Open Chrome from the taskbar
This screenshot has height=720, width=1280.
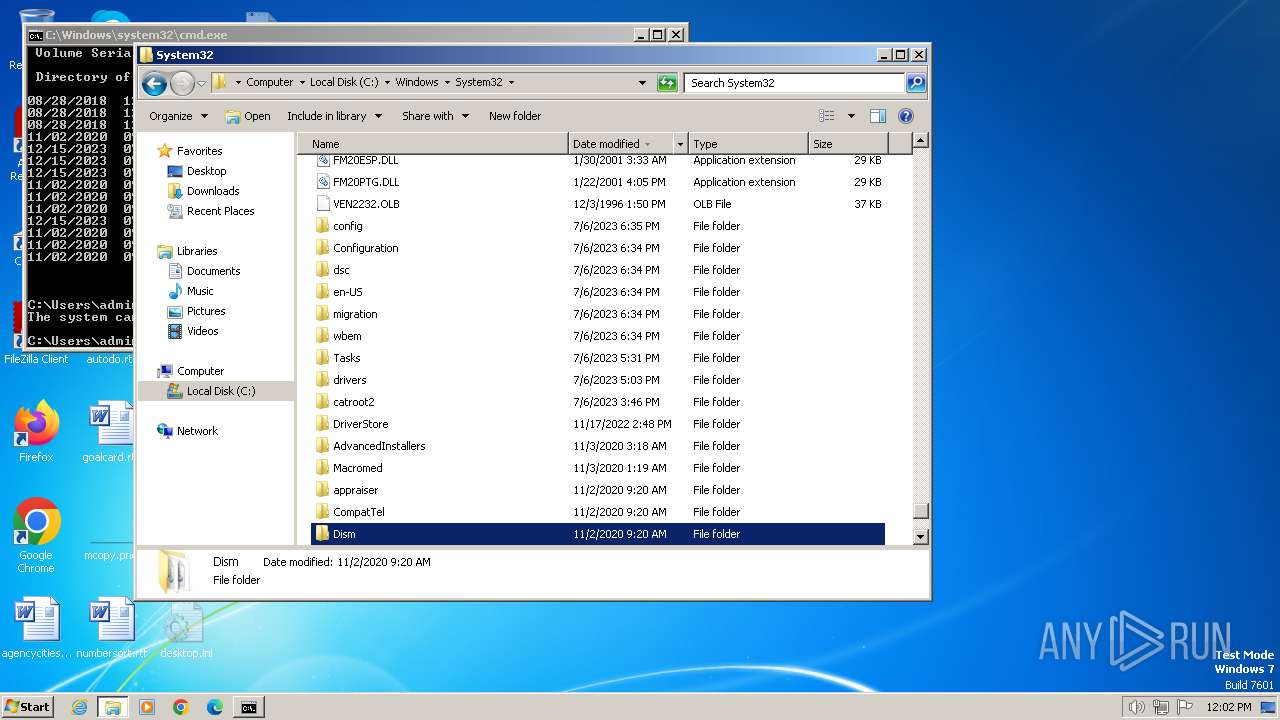[x=181, y=707]
